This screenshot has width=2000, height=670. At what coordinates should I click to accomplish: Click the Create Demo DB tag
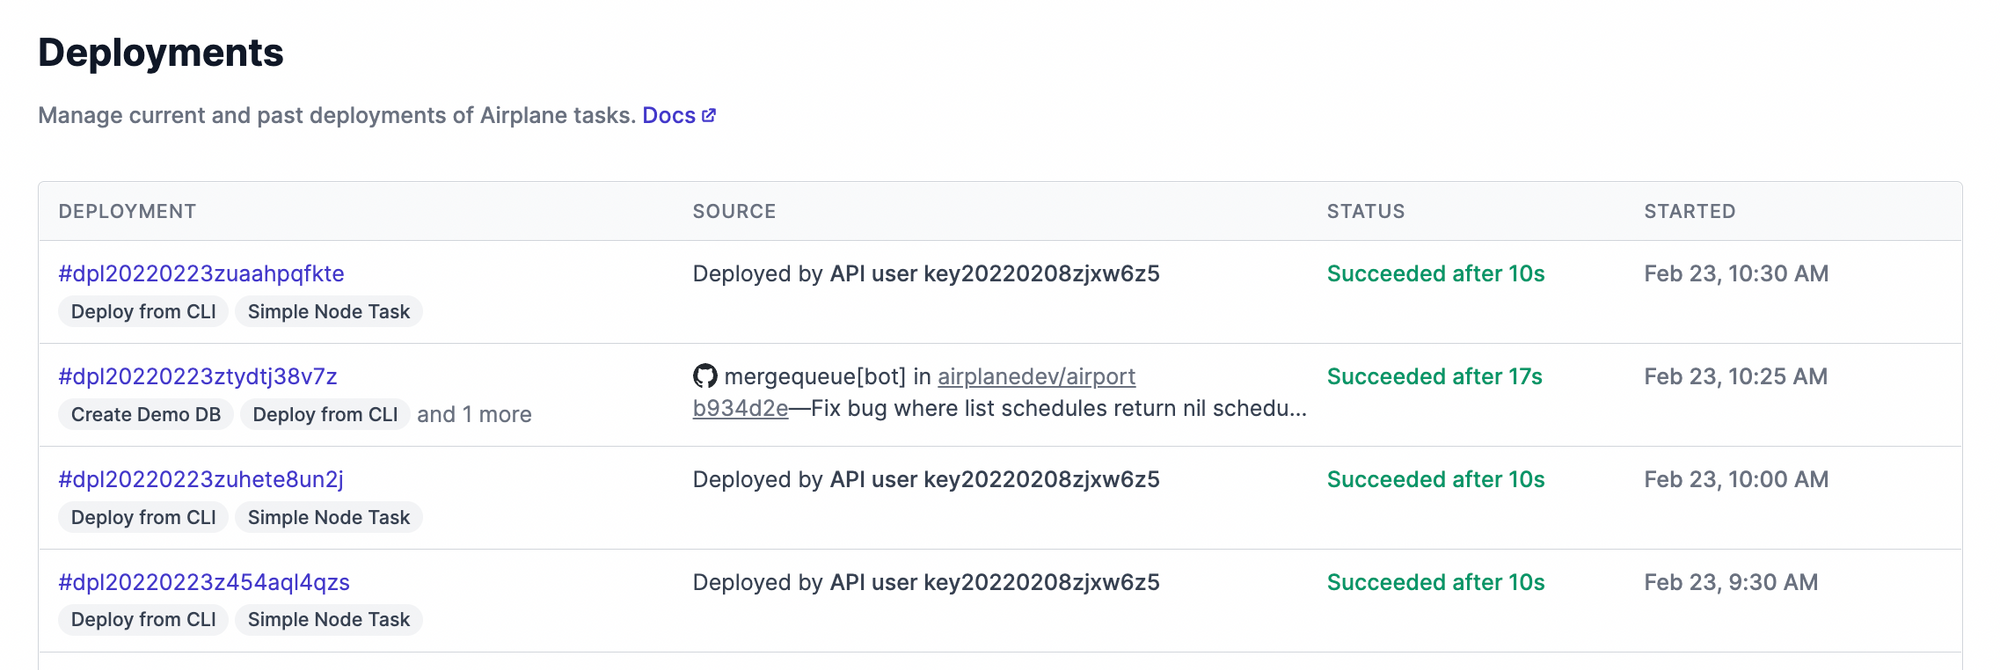tap(146, 414)
